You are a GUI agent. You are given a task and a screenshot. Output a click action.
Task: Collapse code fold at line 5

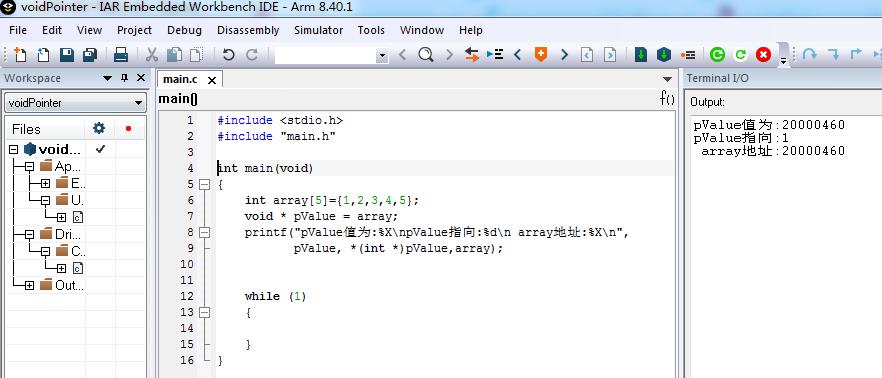[204, 184]
